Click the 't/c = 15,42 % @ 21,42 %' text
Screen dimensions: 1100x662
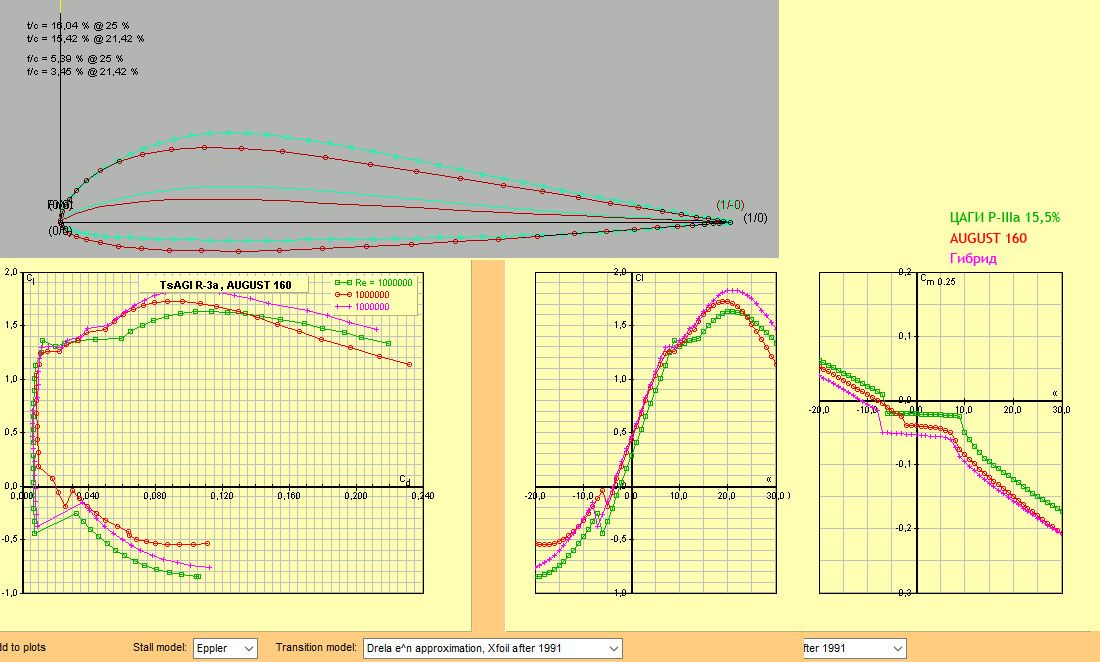tap(85, 38)
